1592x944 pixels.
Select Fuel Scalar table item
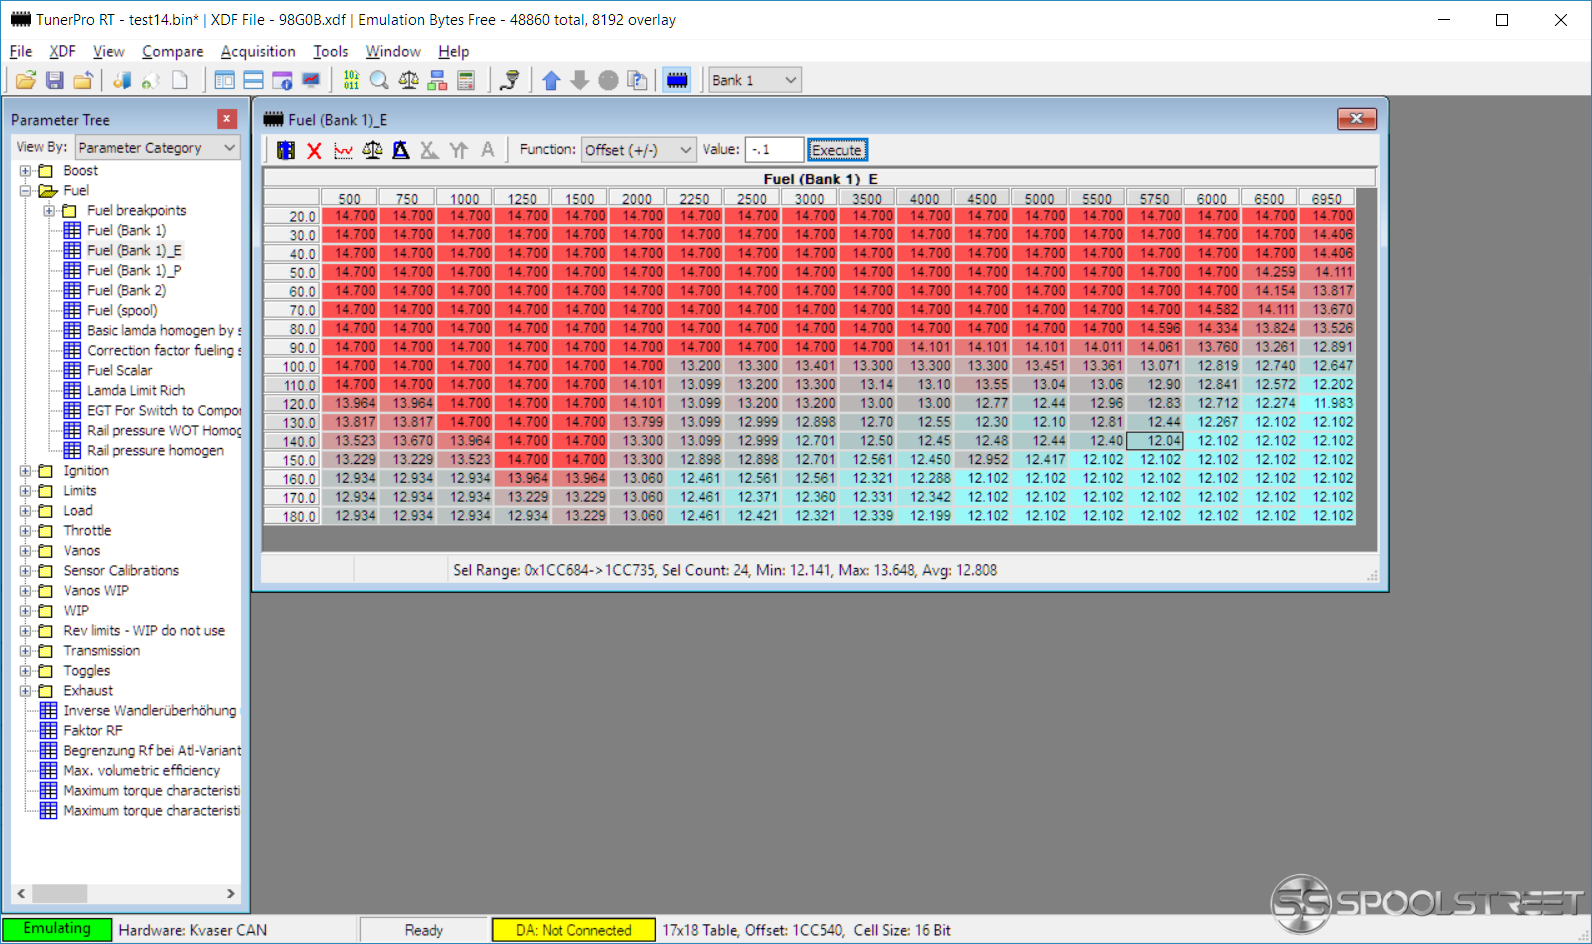click(119, 371)
